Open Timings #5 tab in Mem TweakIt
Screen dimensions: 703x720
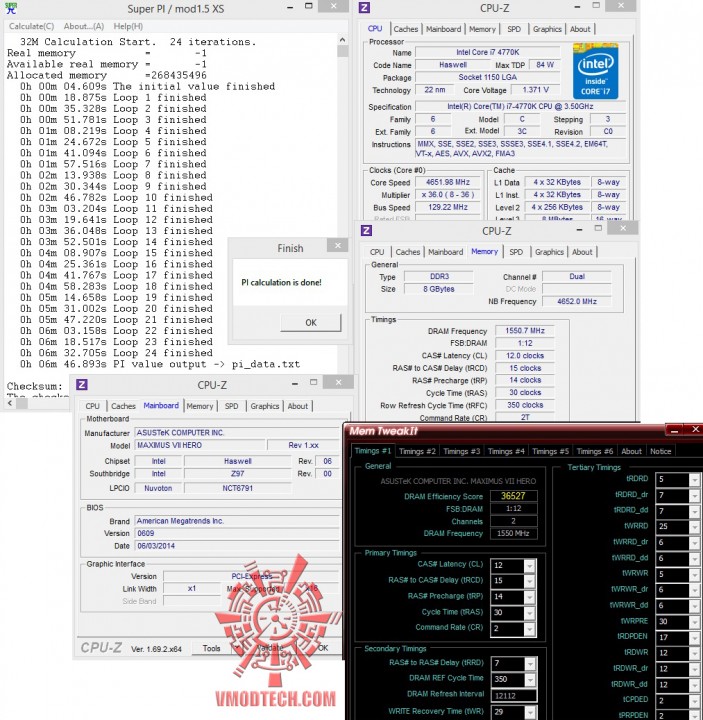coord(550,451)
